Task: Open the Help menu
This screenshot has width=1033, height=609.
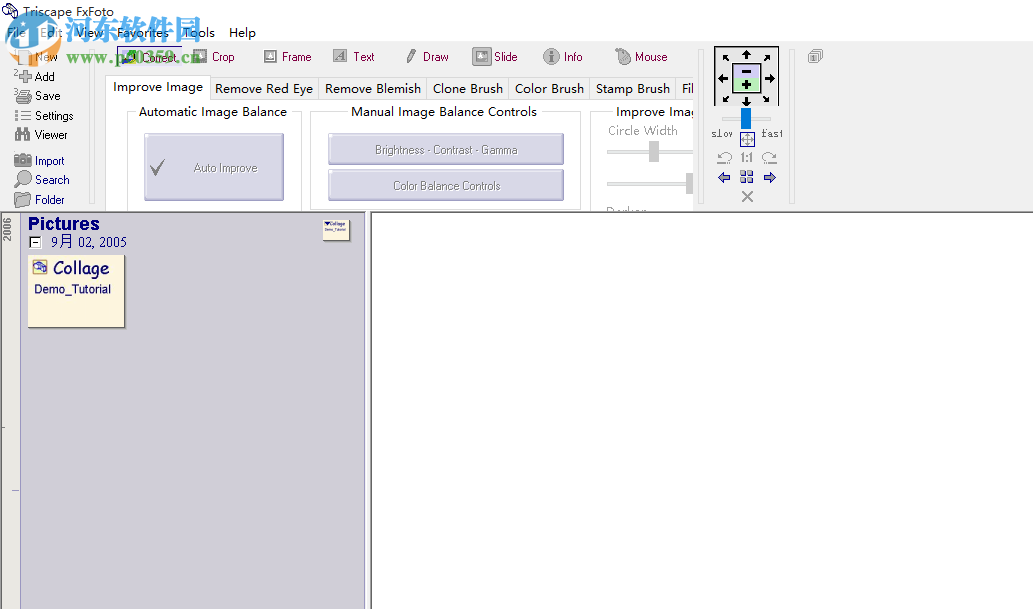Action: pos(242,32)
